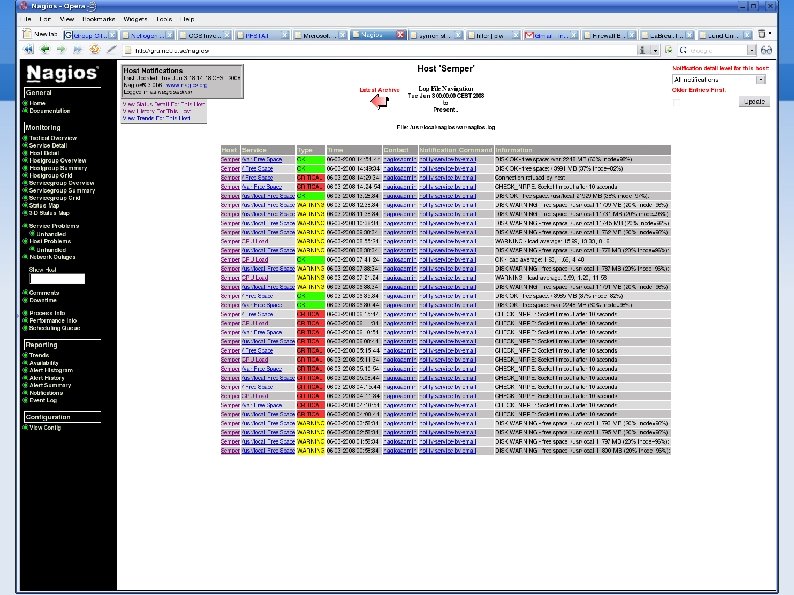This screenshot has height=595, width=794.
Task: Open the All notifications dropdown
Action: click(x=719, y=80)
